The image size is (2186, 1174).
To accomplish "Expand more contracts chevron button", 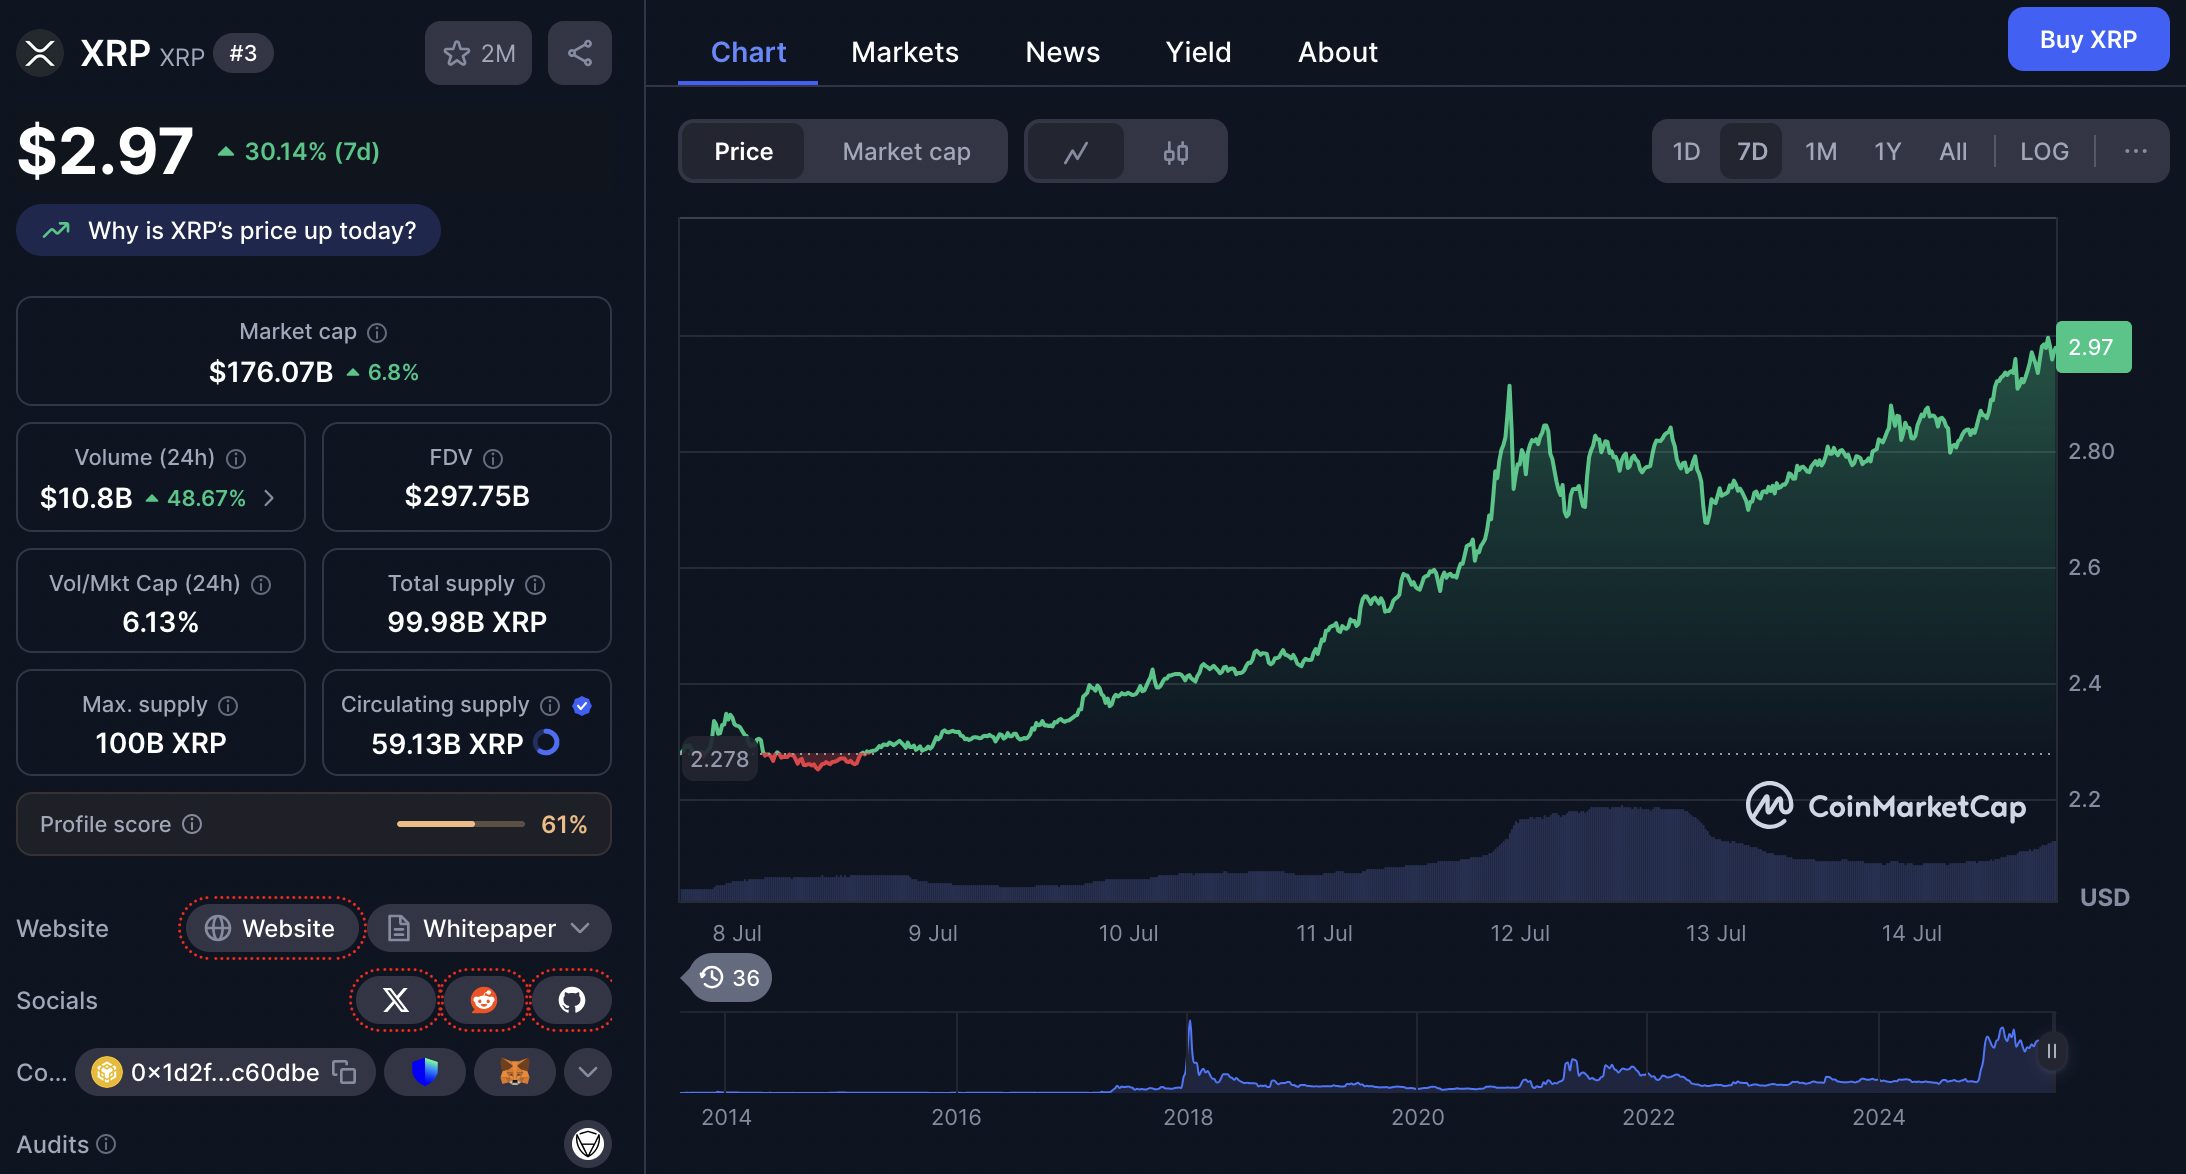I will pyautogui.click(x=588, y=1072).
